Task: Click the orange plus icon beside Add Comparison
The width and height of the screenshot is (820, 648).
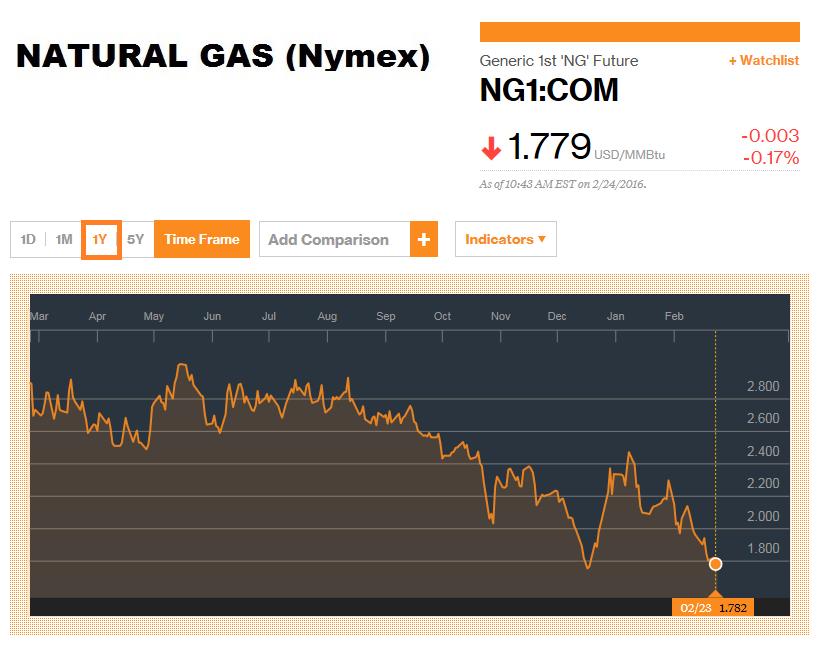Action: pos(424,239)
